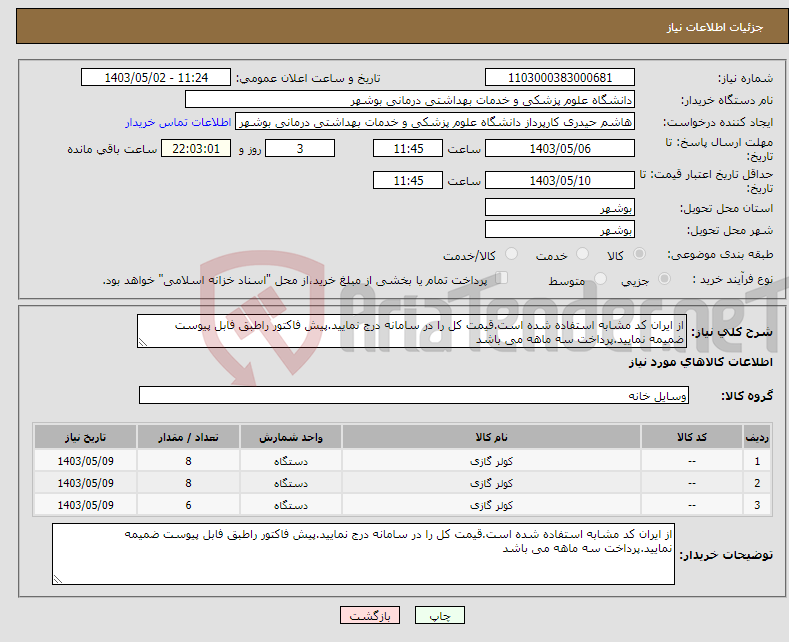The height and width of the screenshot is (642, 789).
Task: Click unit دستگاه in row 3
Action: (x=291, y=505)
